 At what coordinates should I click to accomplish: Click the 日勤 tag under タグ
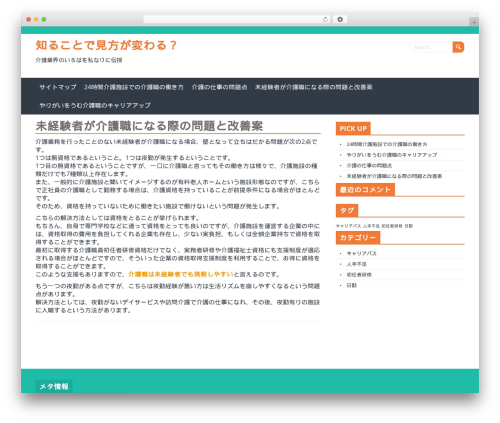(409, 226)
